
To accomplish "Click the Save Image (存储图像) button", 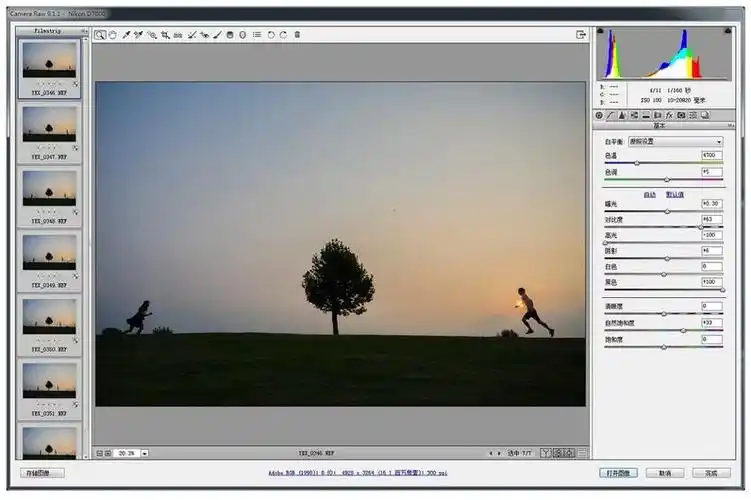I will (x=42, y=473).
